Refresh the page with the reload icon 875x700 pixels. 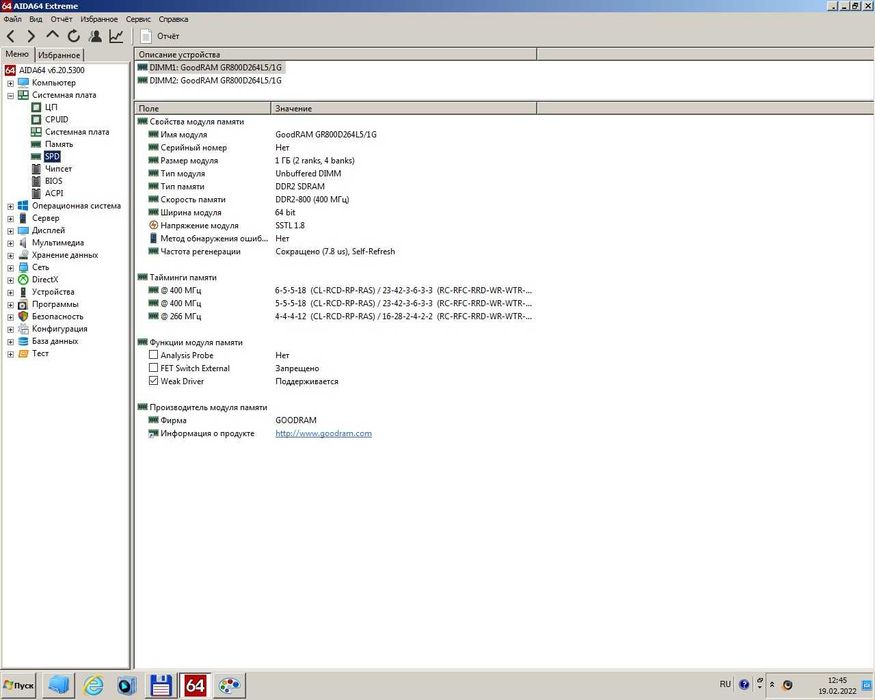click(x=74, y=36)
